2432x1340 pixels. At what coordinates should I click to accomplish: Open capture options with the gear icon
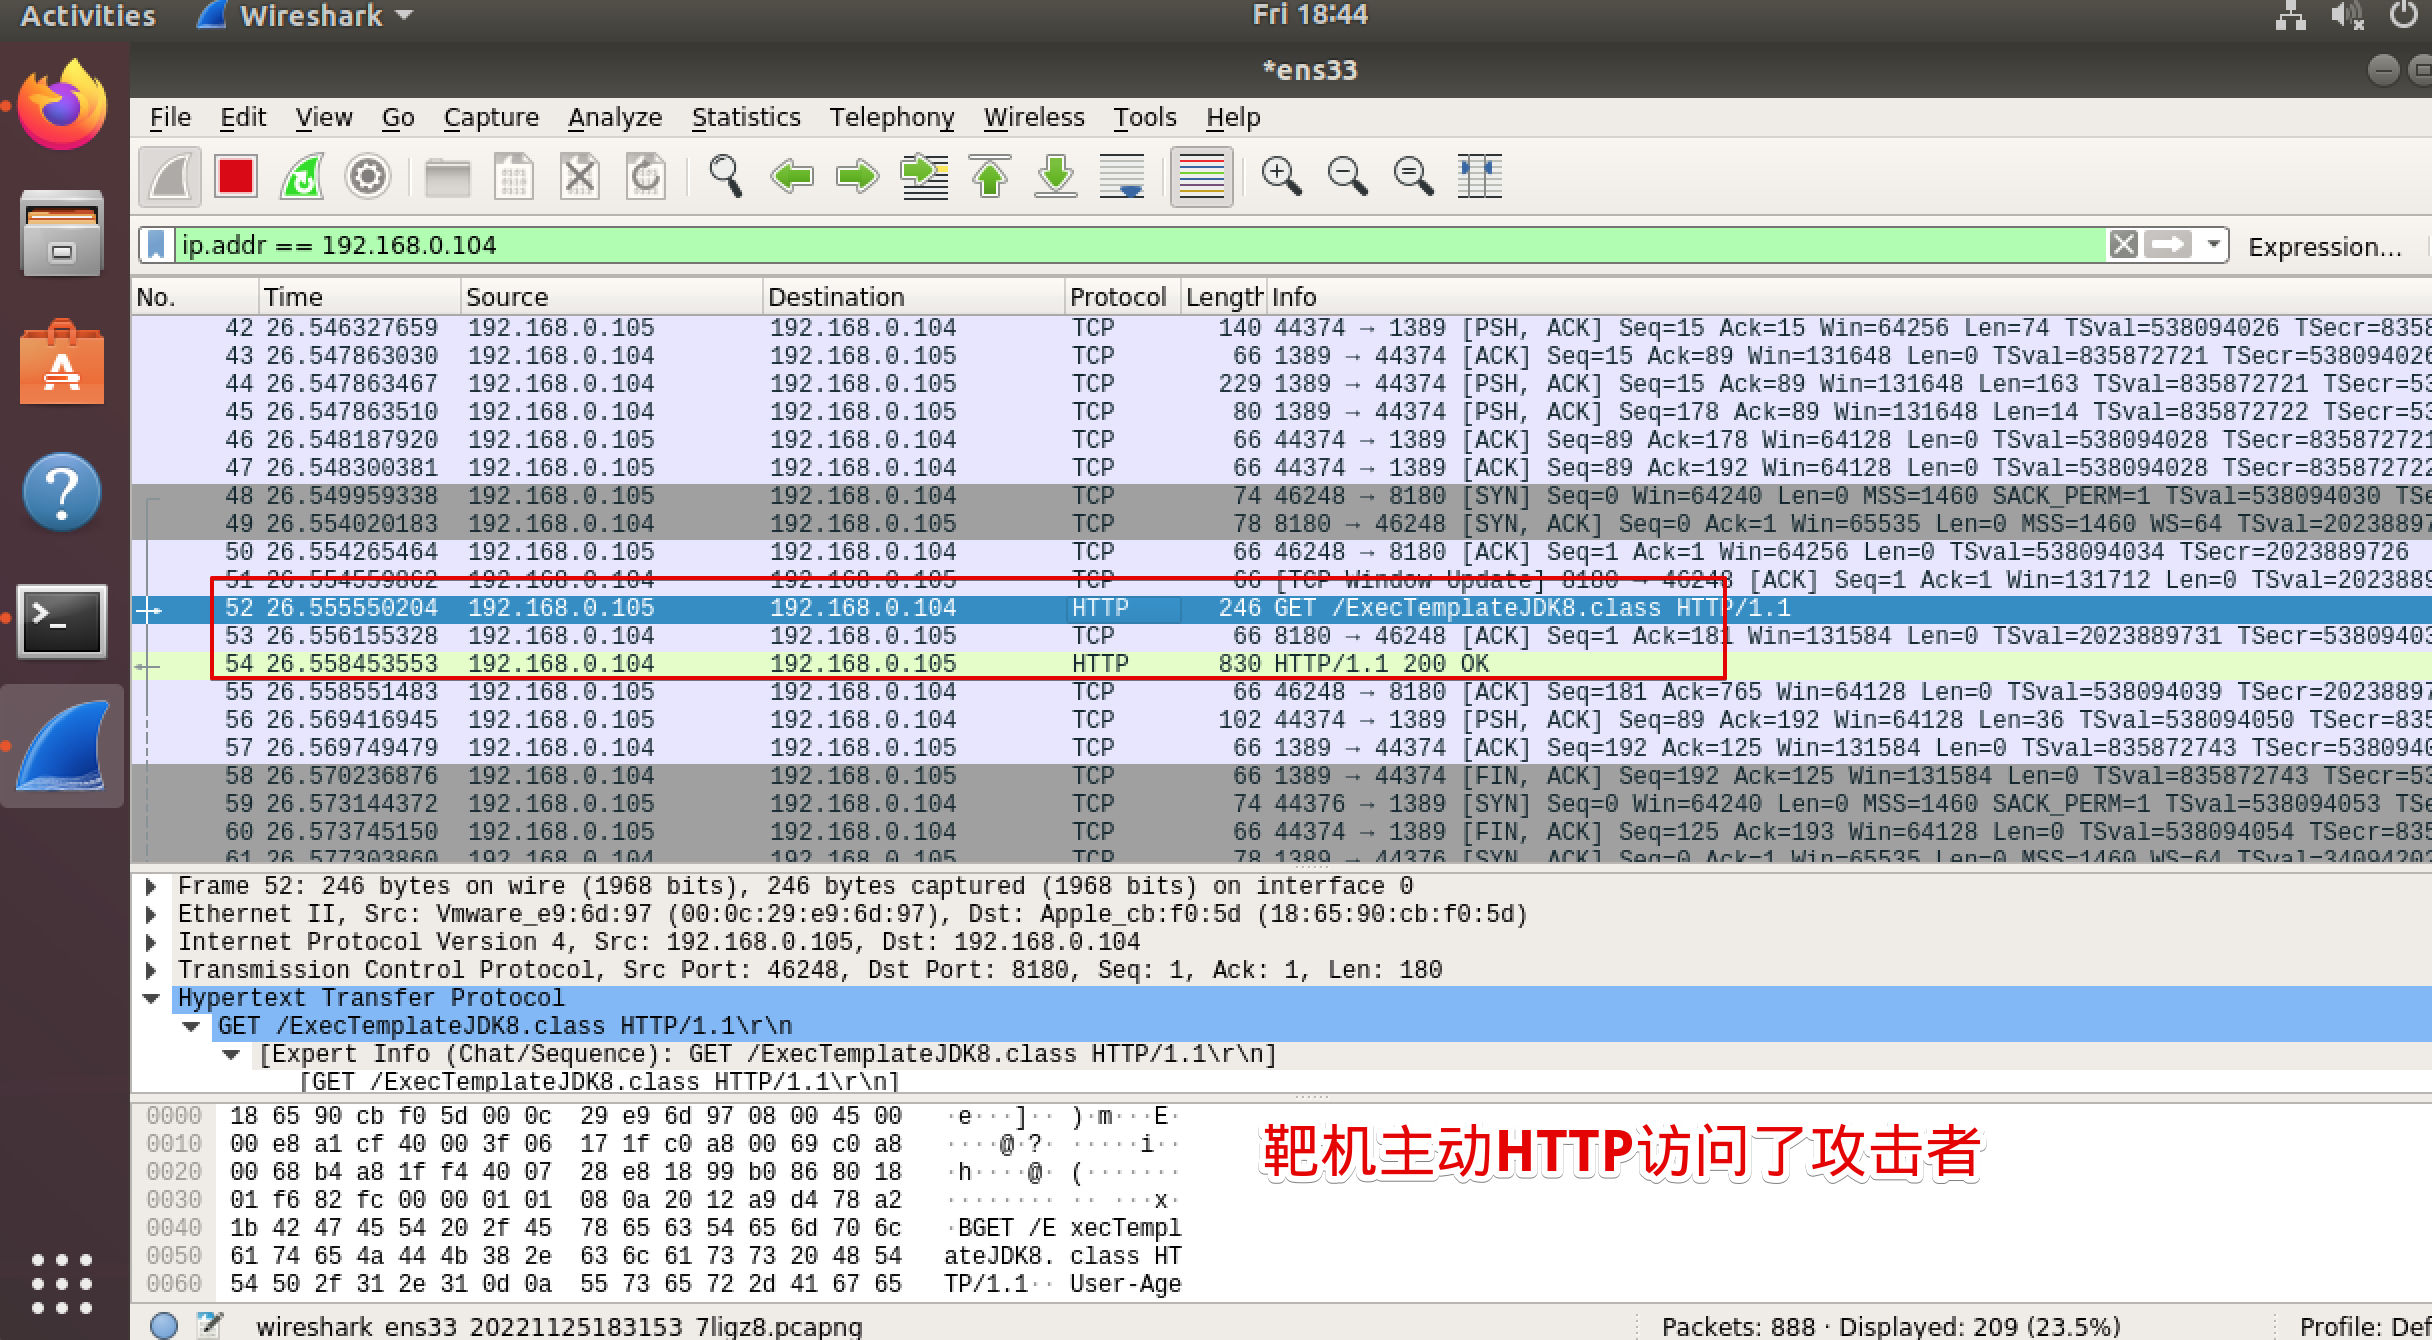pyautogui.click(x=367, y=176)
